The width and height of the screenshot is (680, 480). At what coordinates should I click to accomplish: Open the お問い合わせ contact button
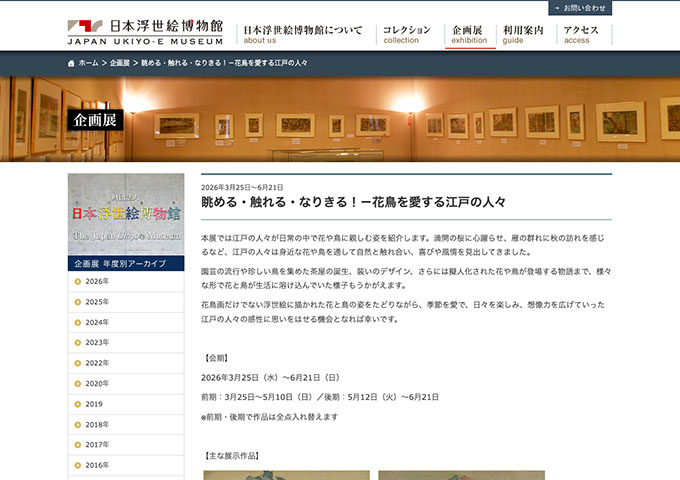pyautogui.click(x=580, y=8)
